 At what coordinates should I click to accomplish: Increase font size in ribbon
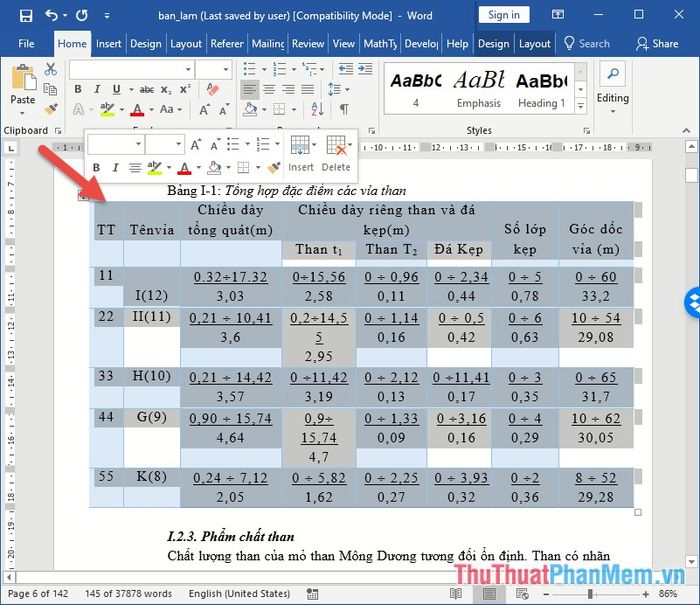click(x=204, y=109)
